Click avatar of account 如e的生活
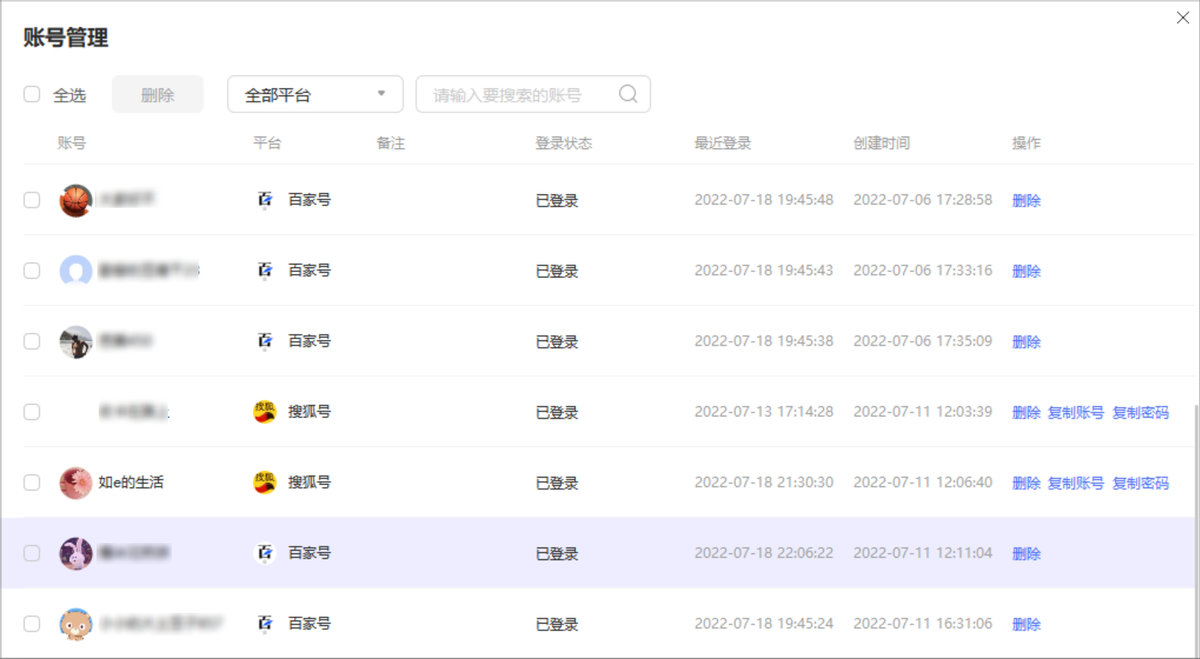Screen dimensions: 1200x659 pos(76,483)
